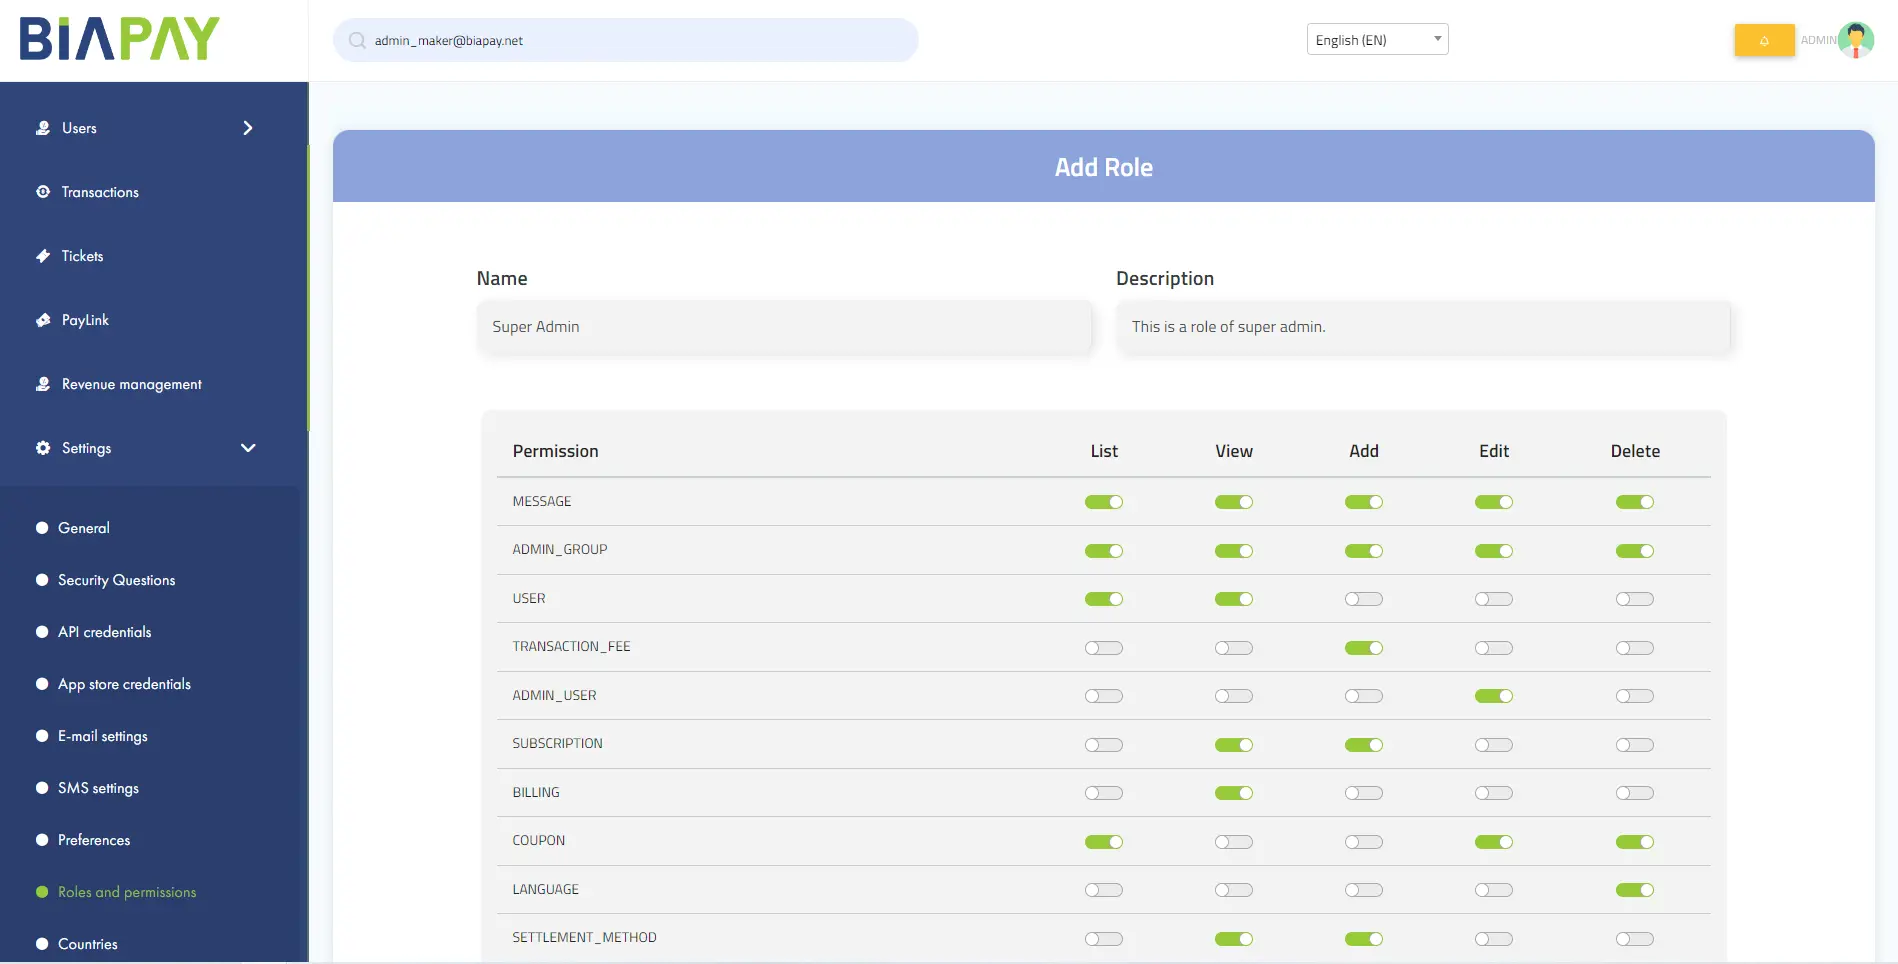The width and height of the screenshot is (1898, 964).
Task: Enable the USER Add permission toggle
Action: (x=1364, y=599)
